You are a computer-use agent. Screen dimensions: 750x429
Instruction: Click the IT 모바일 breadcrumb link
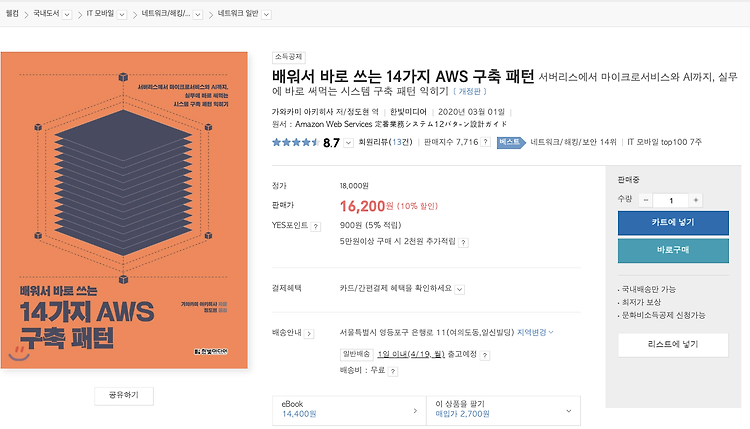point(100,14)
